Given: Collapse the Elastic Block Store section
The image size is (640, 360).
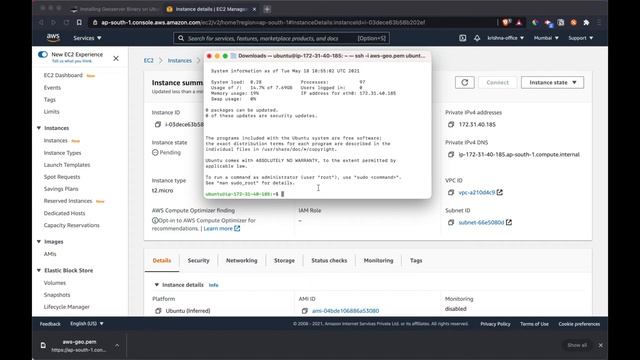Looking at the screenshot, I should 39,270.
